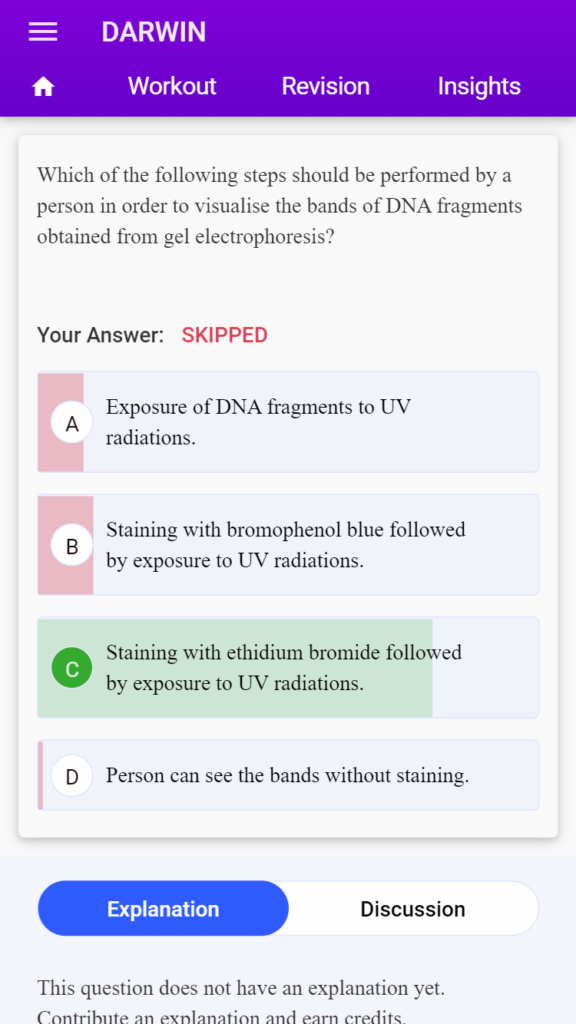Click the ethidium bromide answer text
The width and height of the screenshot is (576, 1024).
pos(284,667)
